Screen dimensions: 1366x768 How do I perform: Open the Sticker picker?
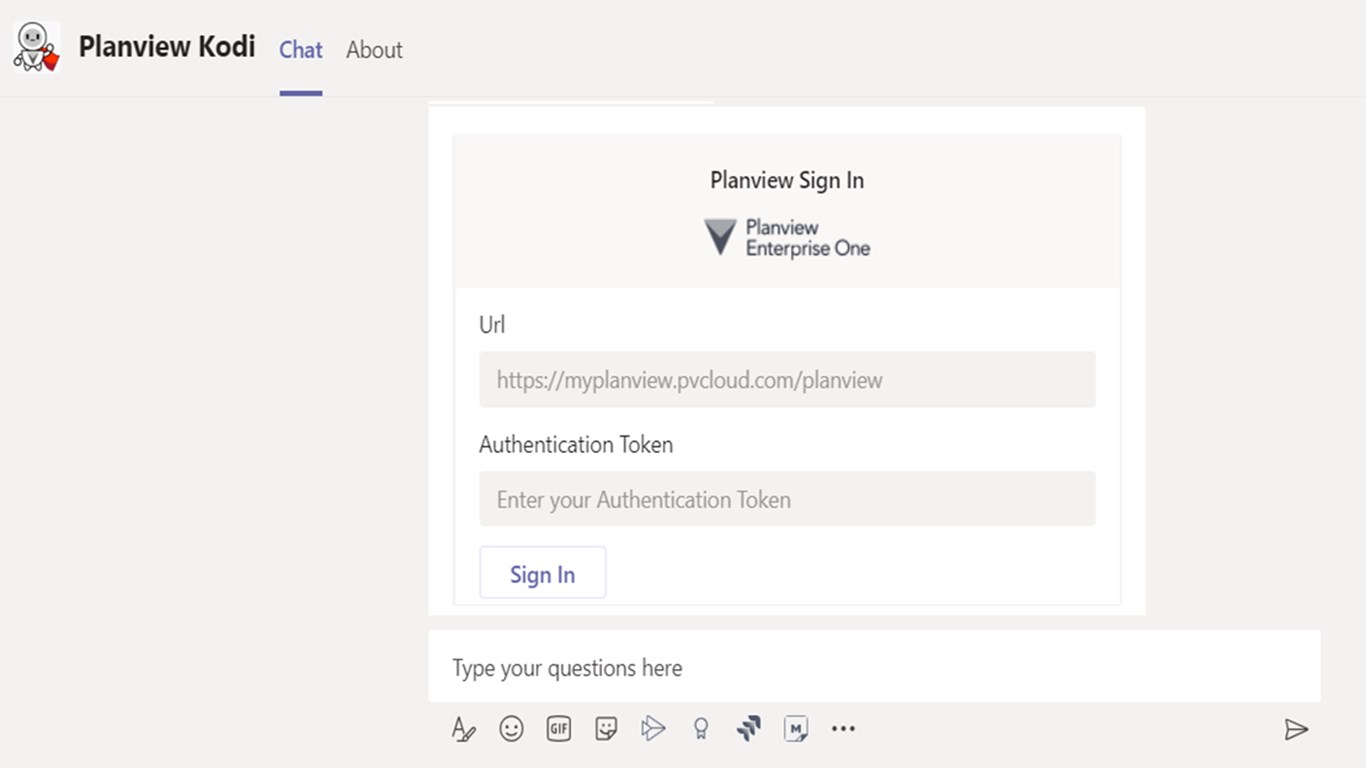(606, 729)
